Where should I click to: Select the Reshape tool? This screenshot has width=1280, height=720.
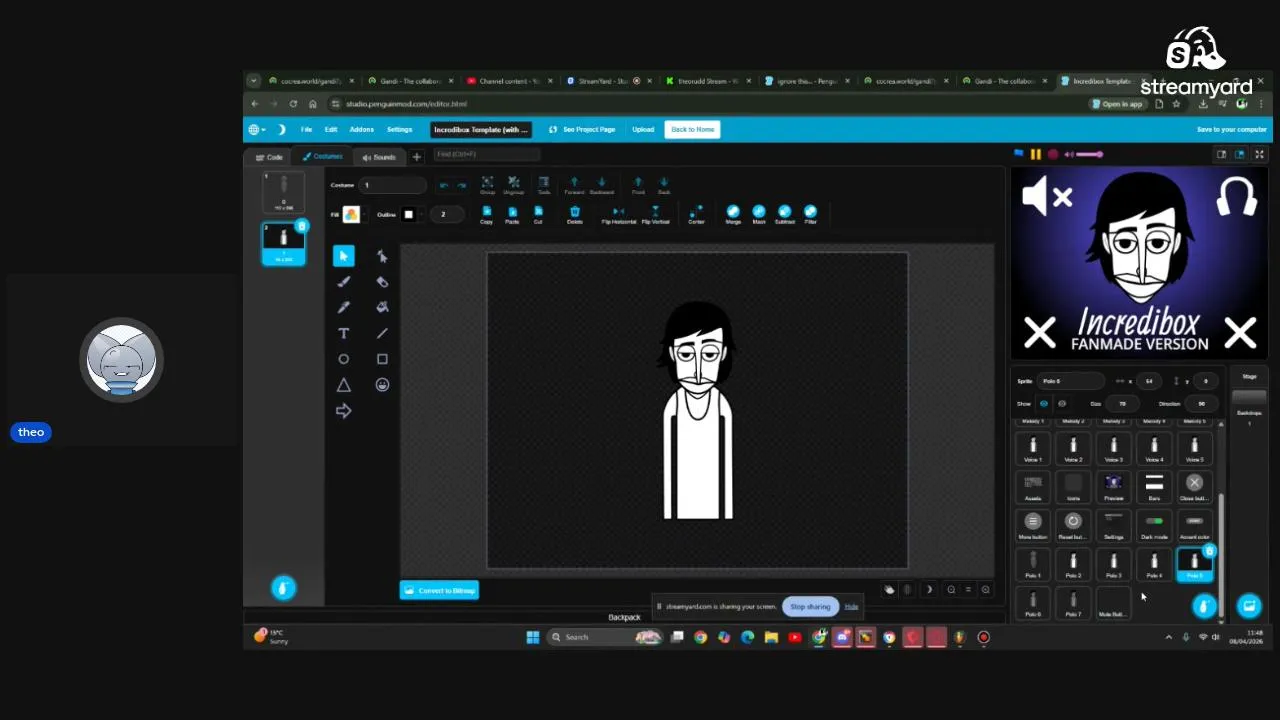pos(382,256)
